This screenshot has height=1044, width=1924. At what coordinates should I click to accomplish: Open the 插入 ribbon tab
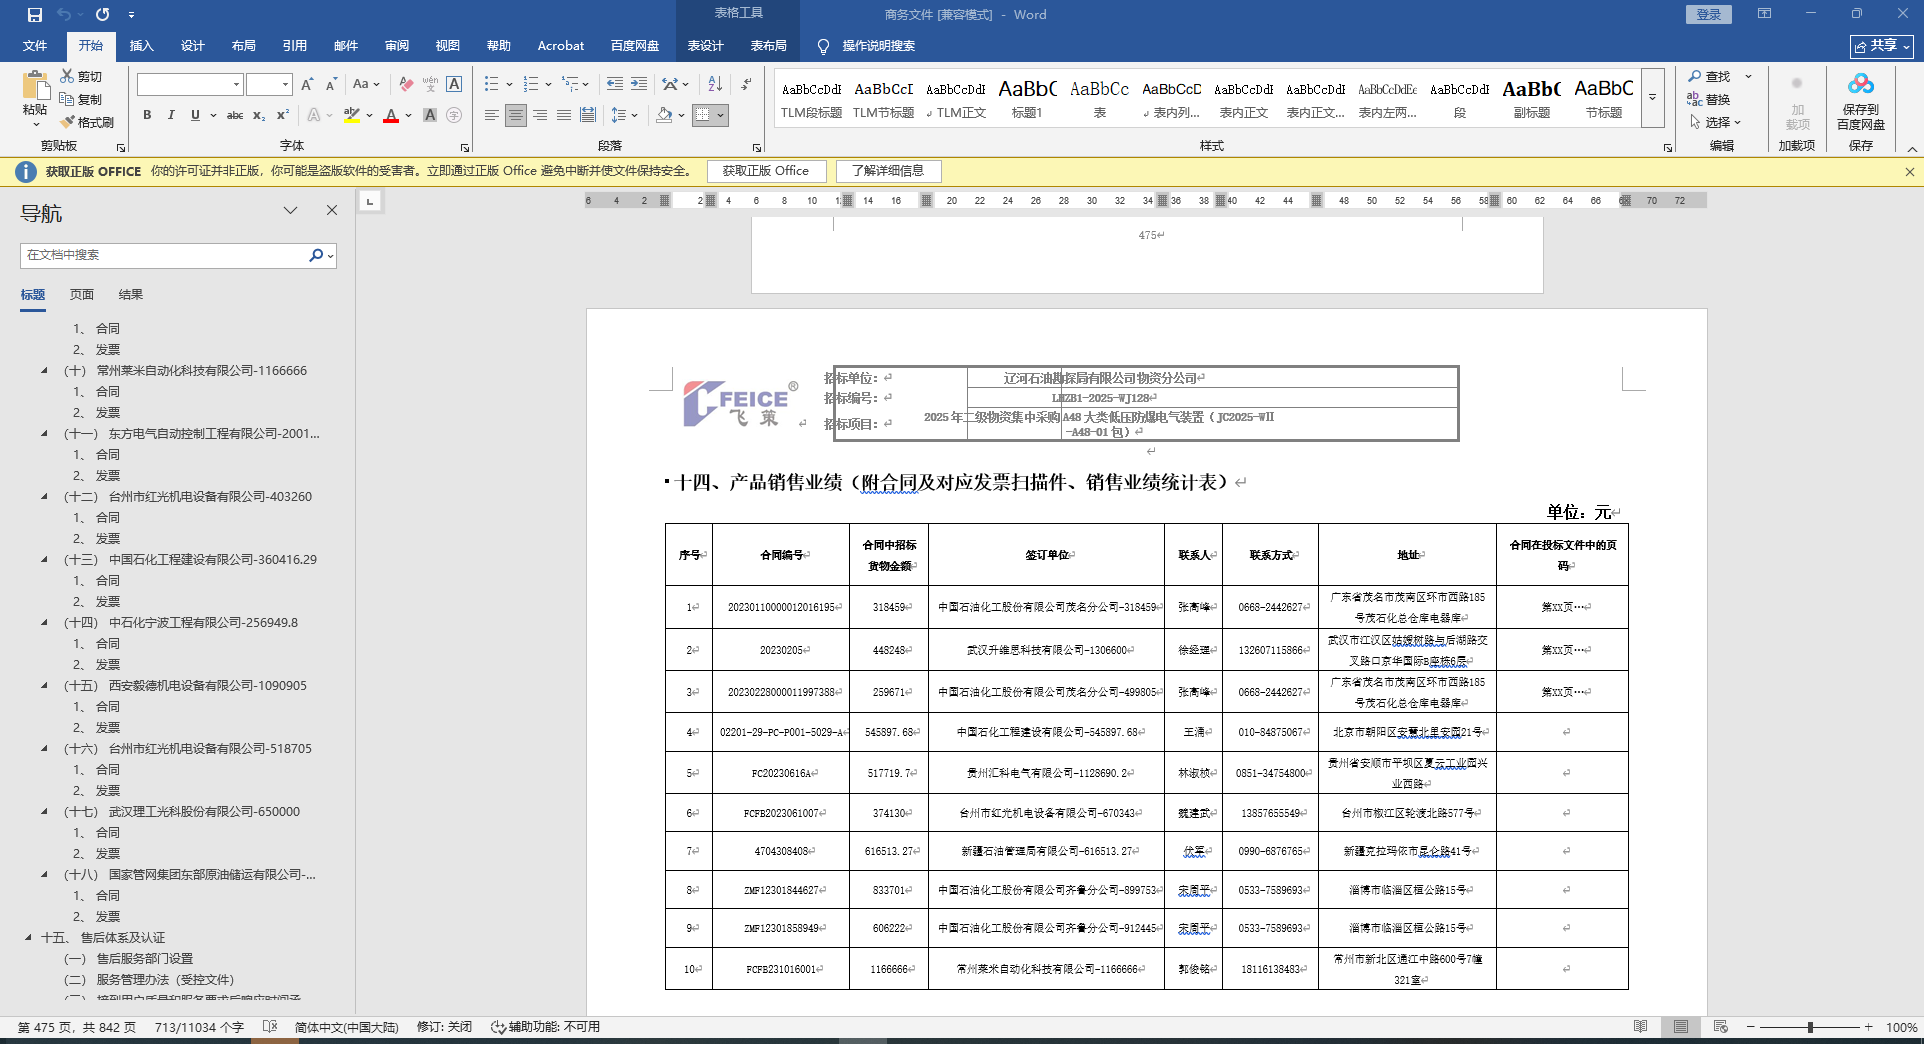pyautogui.click(x=142, y=46)
